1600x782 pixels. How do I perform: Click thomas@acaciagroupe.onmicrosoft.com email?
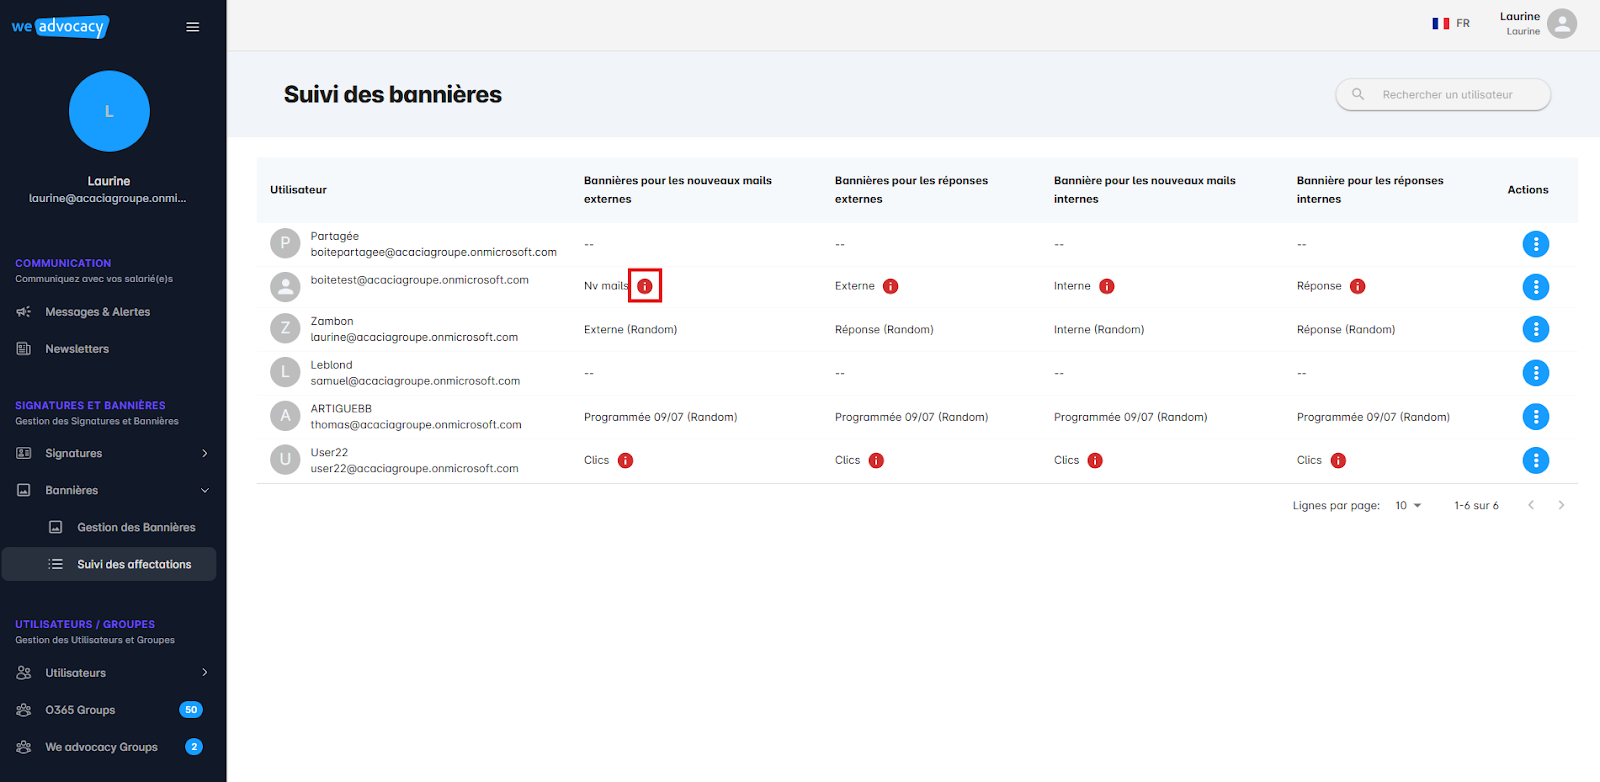[x=416, y=425]
